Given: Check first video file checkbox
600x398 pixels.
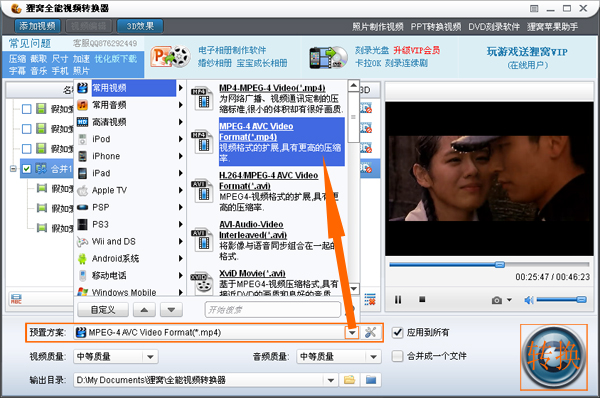Looking at the screenshot, I should (x=26, y=109).
